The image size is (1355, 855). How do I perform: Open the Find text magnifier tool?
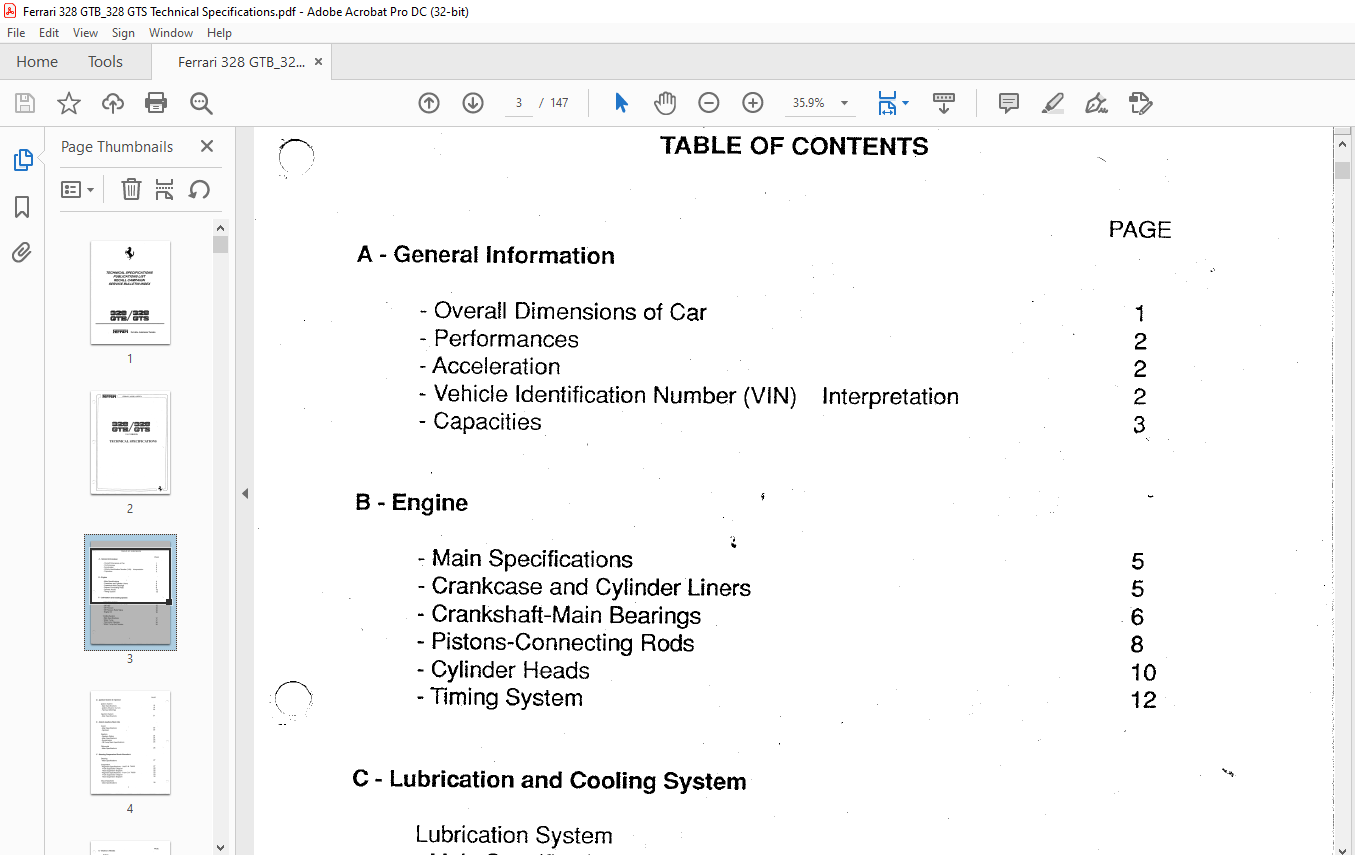(201, 103)
